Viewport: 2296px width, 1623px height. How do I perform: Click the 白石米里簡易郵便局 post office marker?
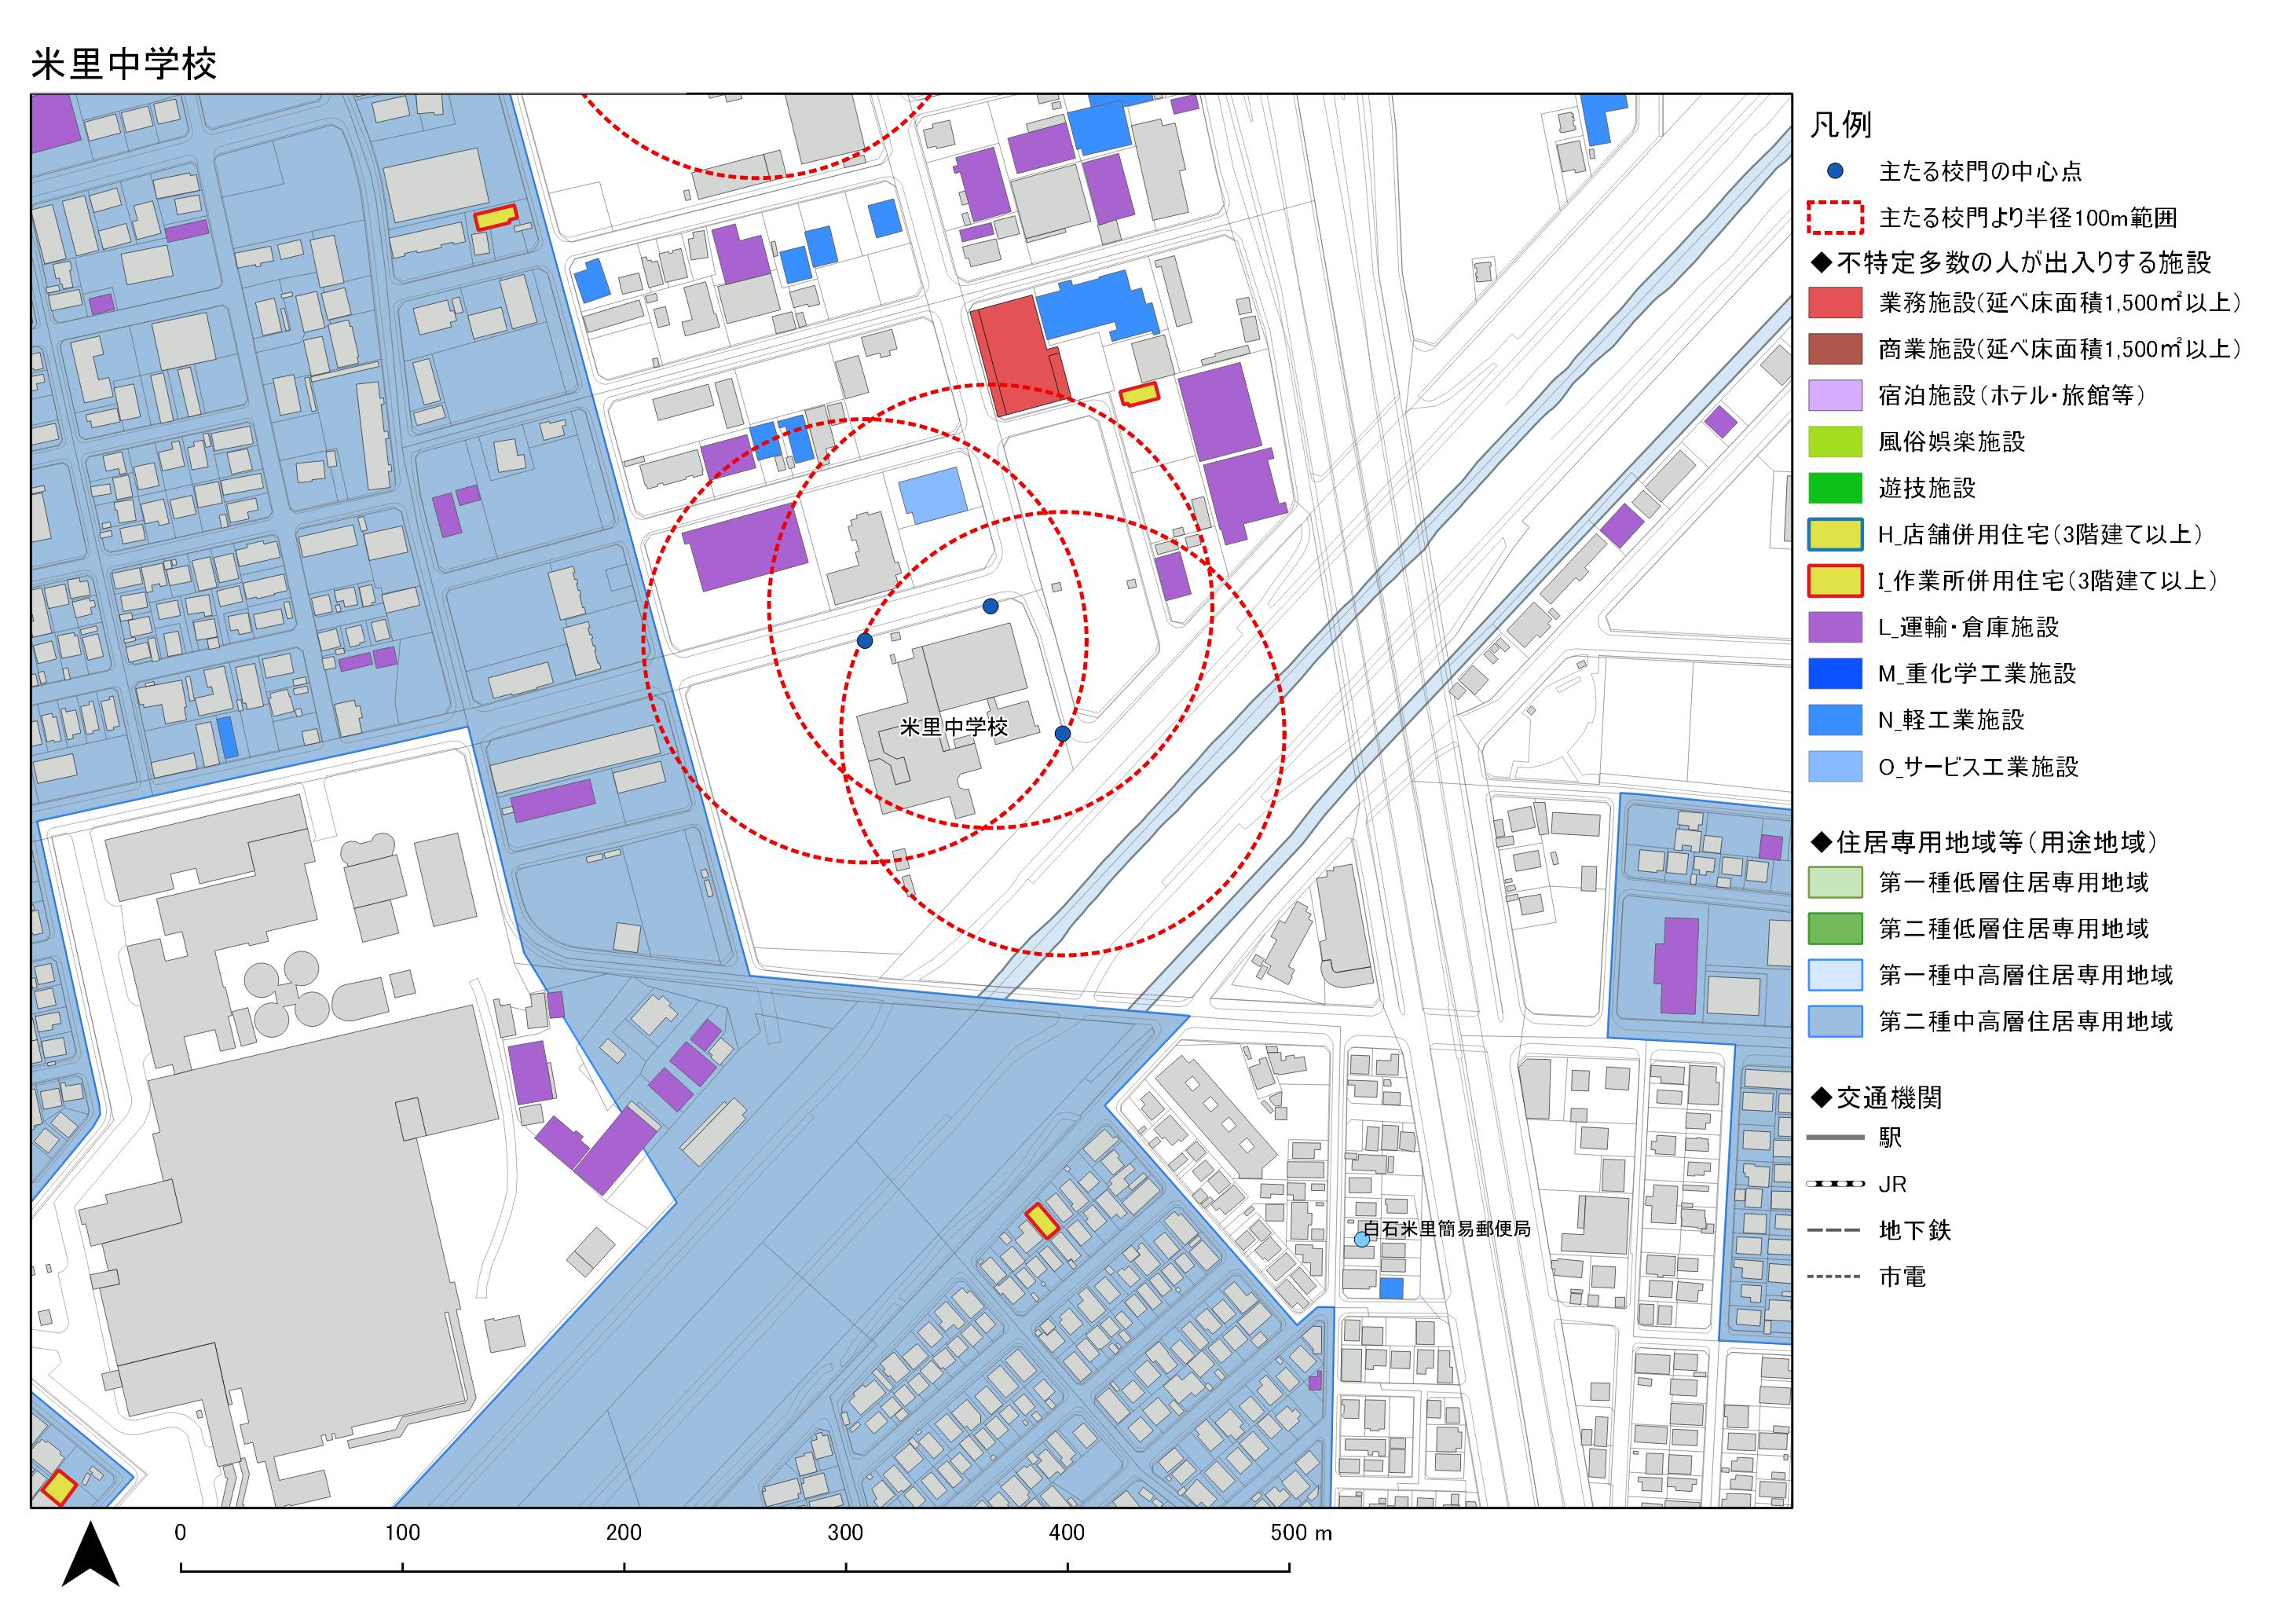[x=1361, y=1239]
